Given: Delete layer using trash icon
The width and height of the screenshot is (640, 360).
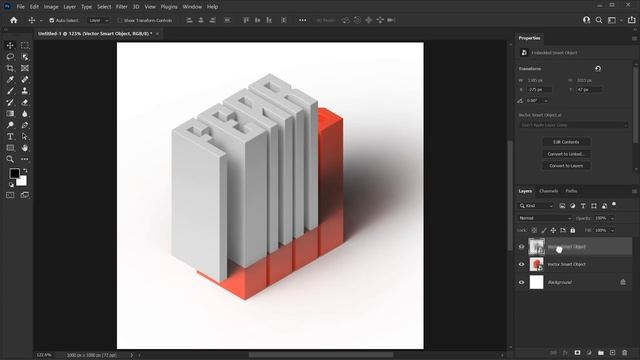Looking at the screenshot, I should [624, 353].
